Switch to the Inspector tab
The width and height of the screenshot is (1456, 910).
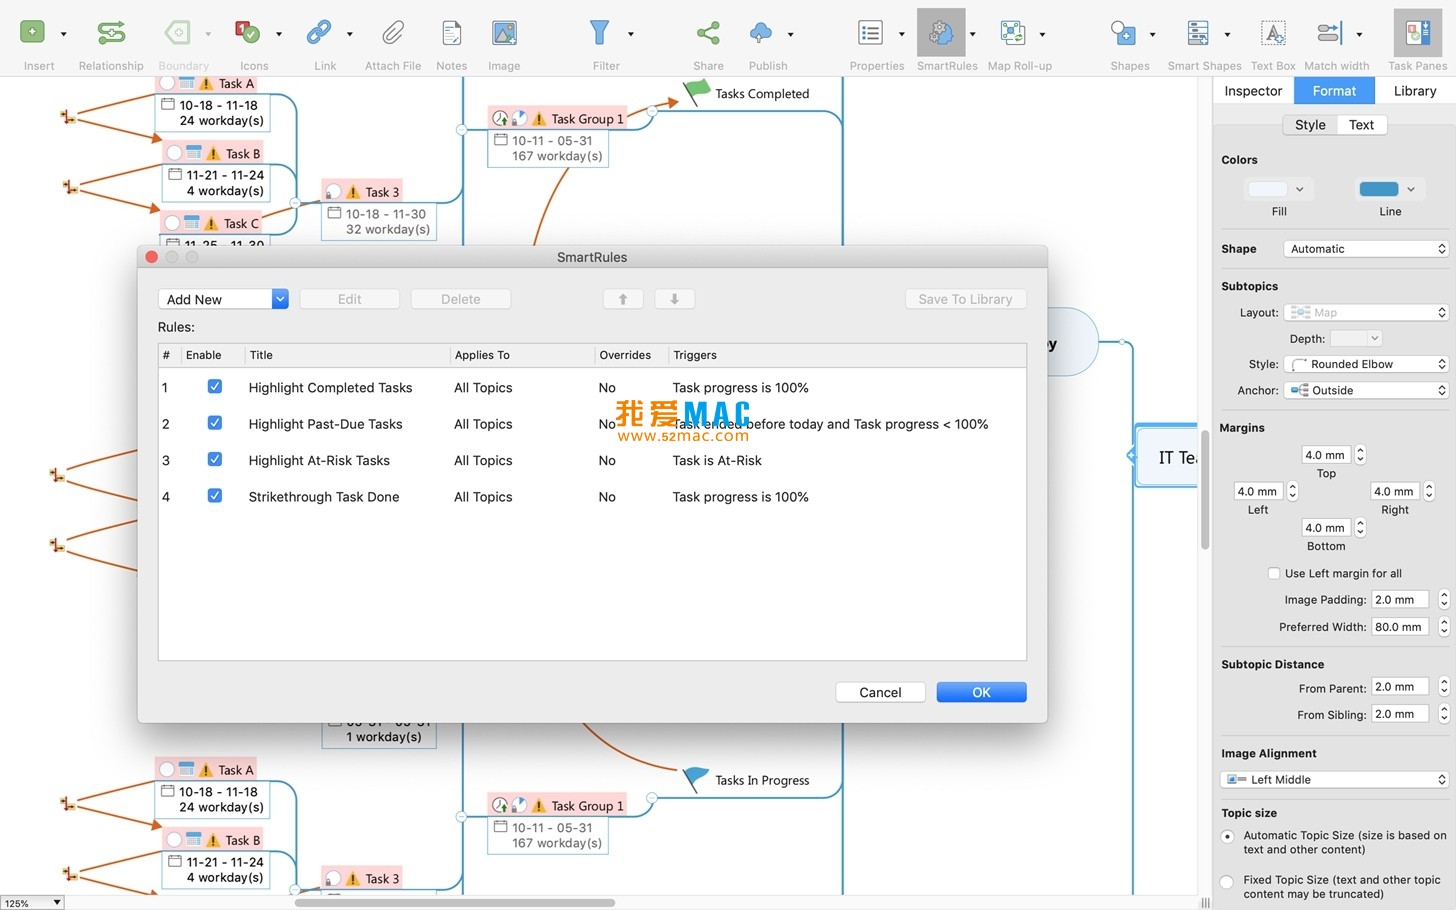1253,91
